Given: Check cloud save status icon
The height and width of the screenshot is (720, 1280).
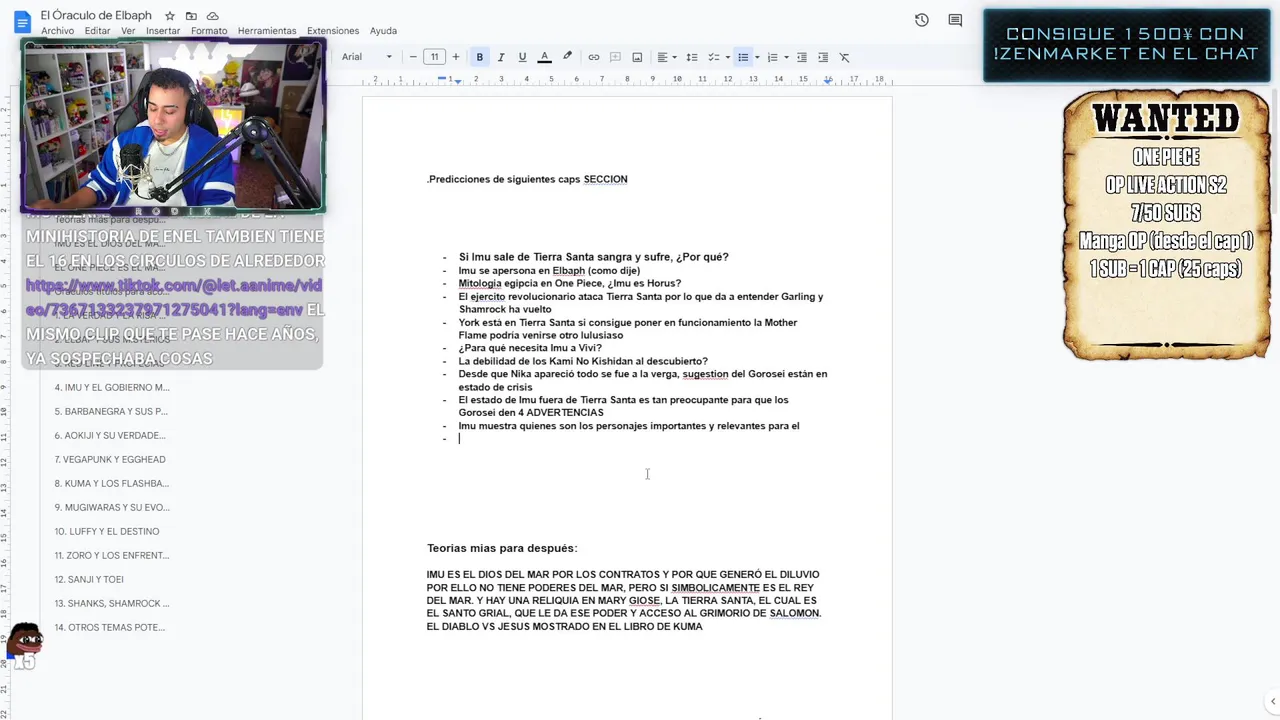Looking at the screenshot, I should [213, 17].
